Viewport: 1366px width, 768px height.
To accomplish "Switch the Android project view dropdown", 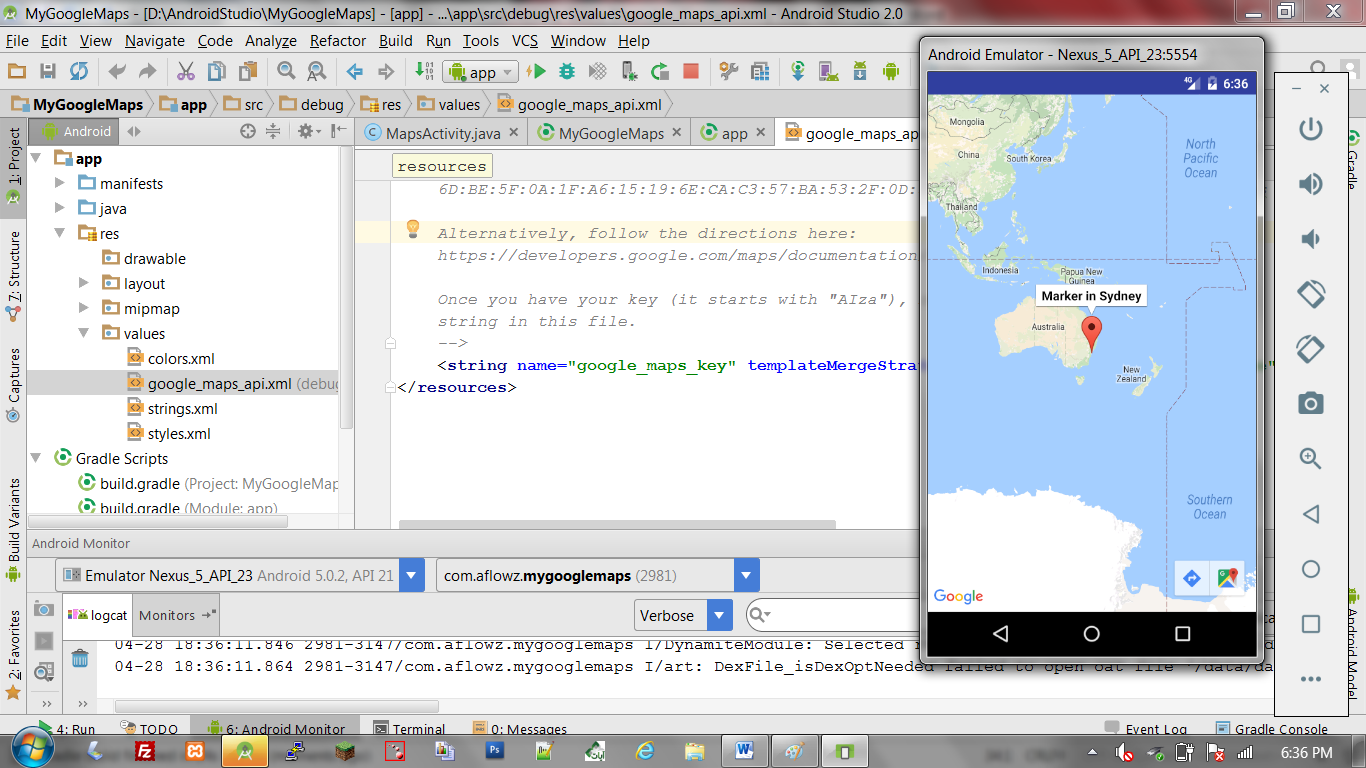I will [x=74, y=131].
